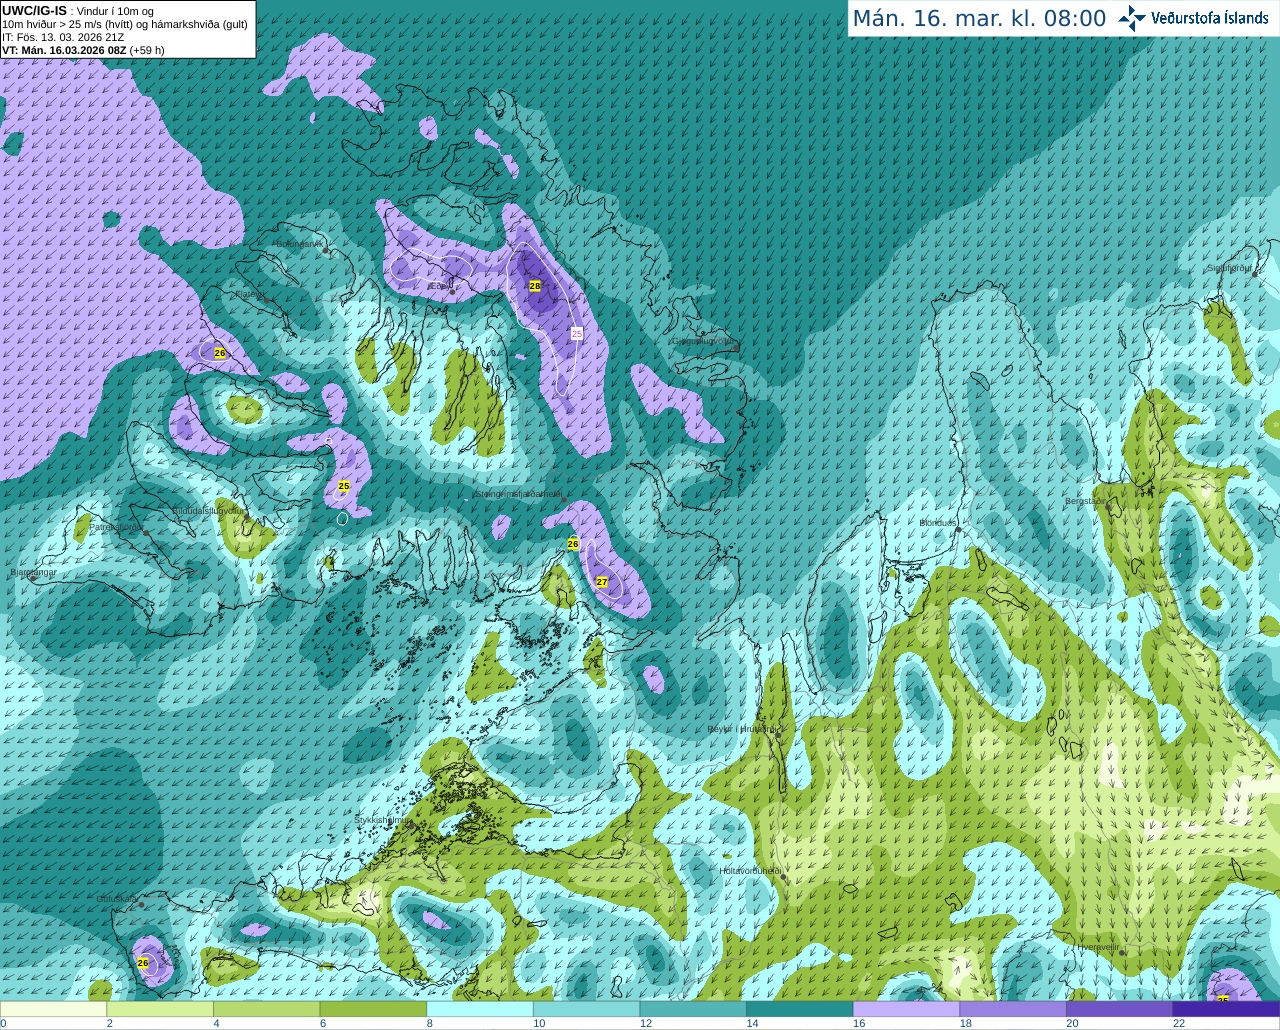Click the UWC/IG-IS model label
The height and width of the screenshot is (1030, 1280).
pos(34,10)
